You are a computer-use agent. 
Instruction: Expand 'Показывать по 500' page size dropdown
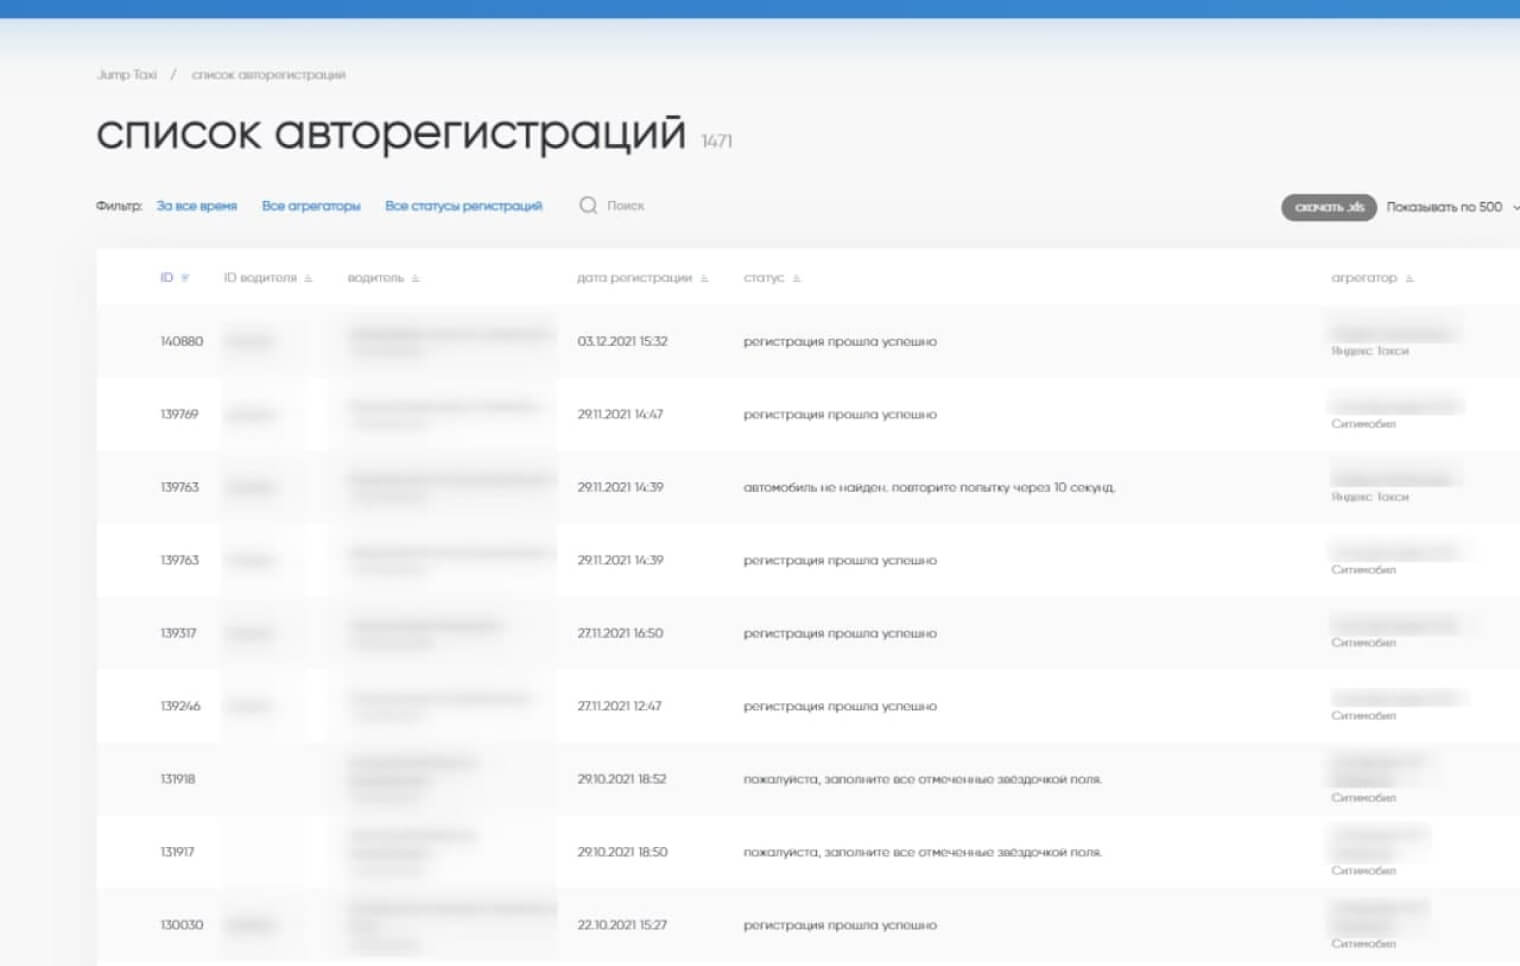point(1451,207)
